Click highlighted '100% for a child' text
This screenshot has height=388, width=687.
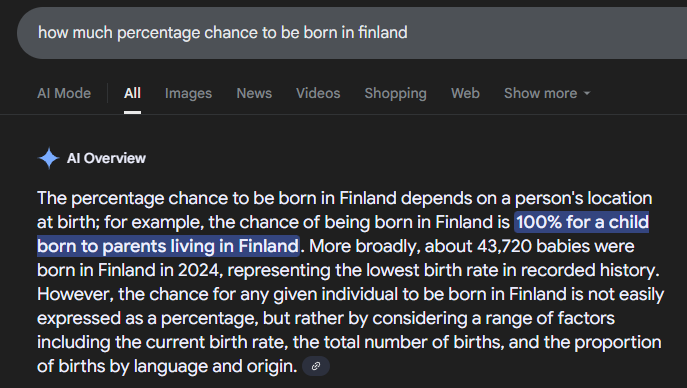582,222
